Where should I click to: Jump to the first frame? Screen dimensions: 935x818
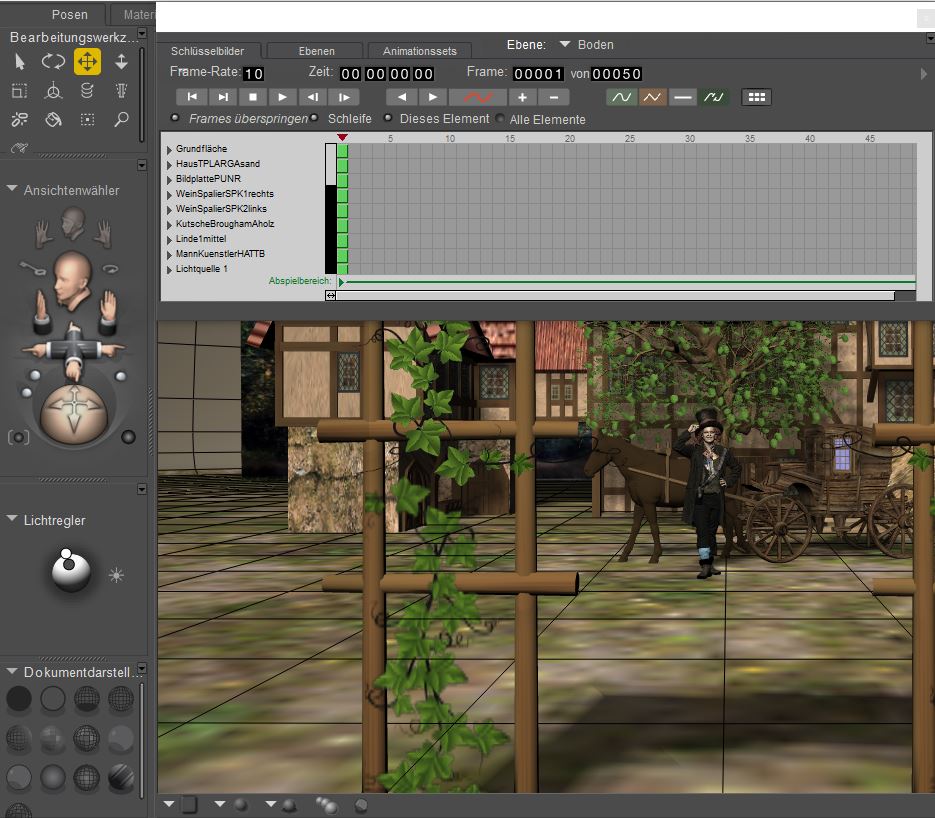tap(191, 97)
